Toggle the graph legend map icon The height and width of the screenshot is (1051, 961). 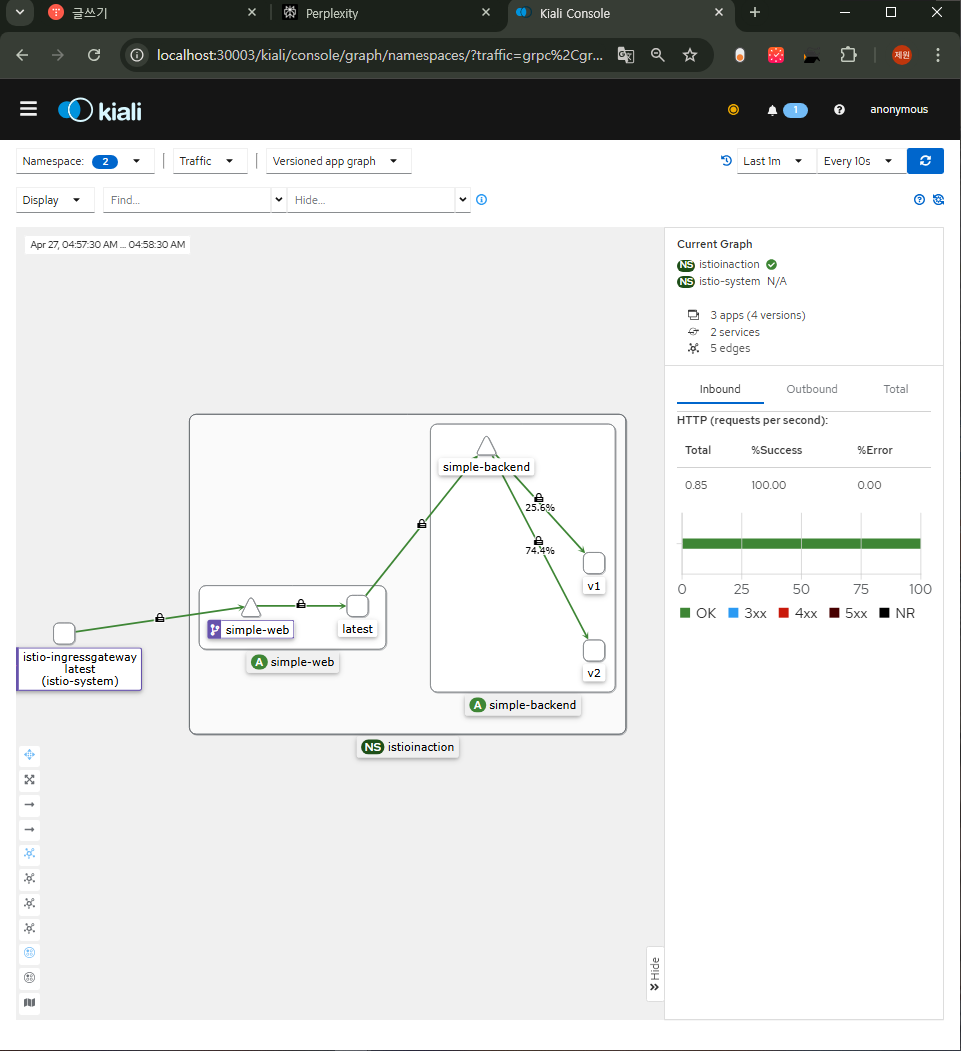click(29, 1003)
